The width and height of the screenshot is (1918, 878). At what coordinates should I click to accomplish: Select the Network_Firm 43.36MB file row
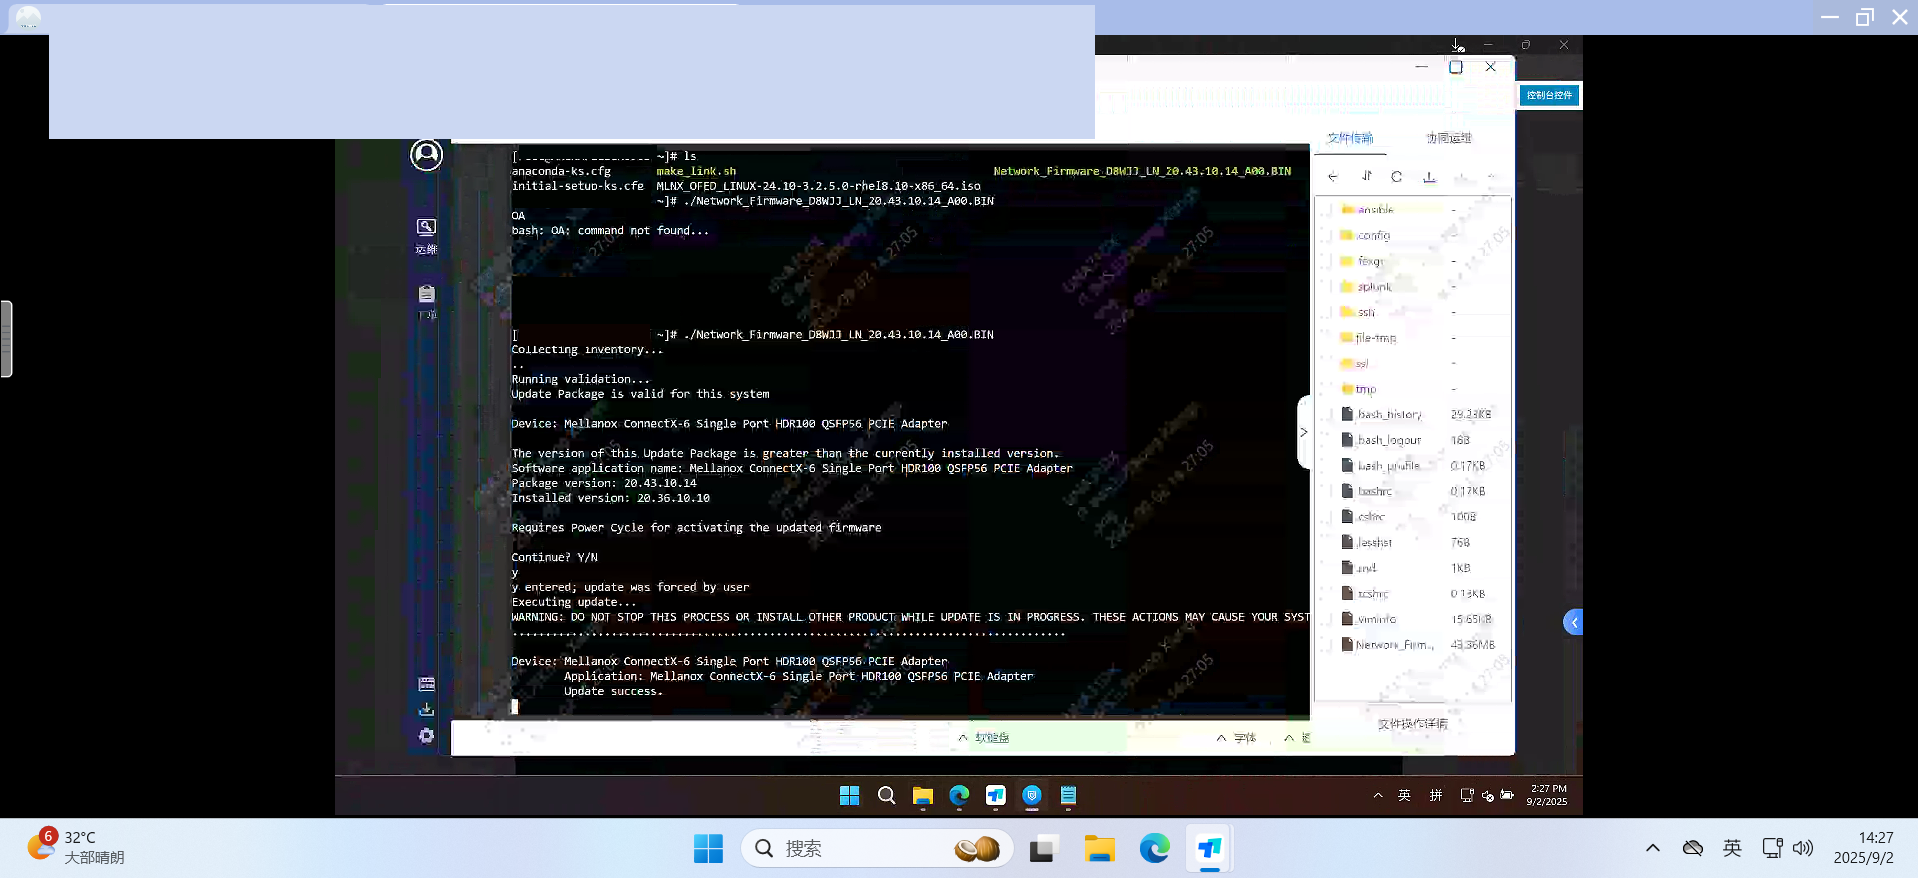point(1415,645)
